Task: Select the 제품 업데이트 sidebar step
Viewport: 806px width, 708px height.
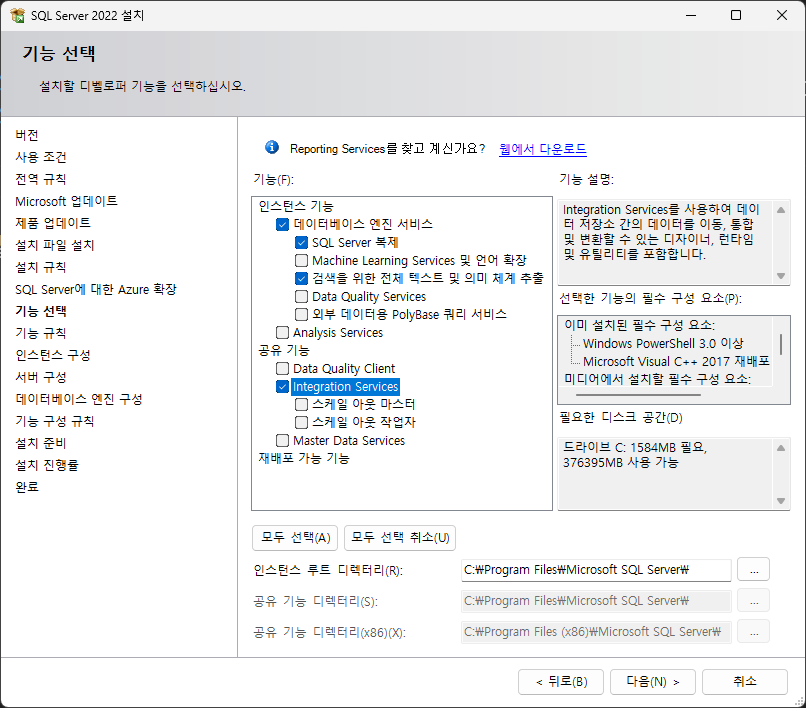Action: (53, 223)
